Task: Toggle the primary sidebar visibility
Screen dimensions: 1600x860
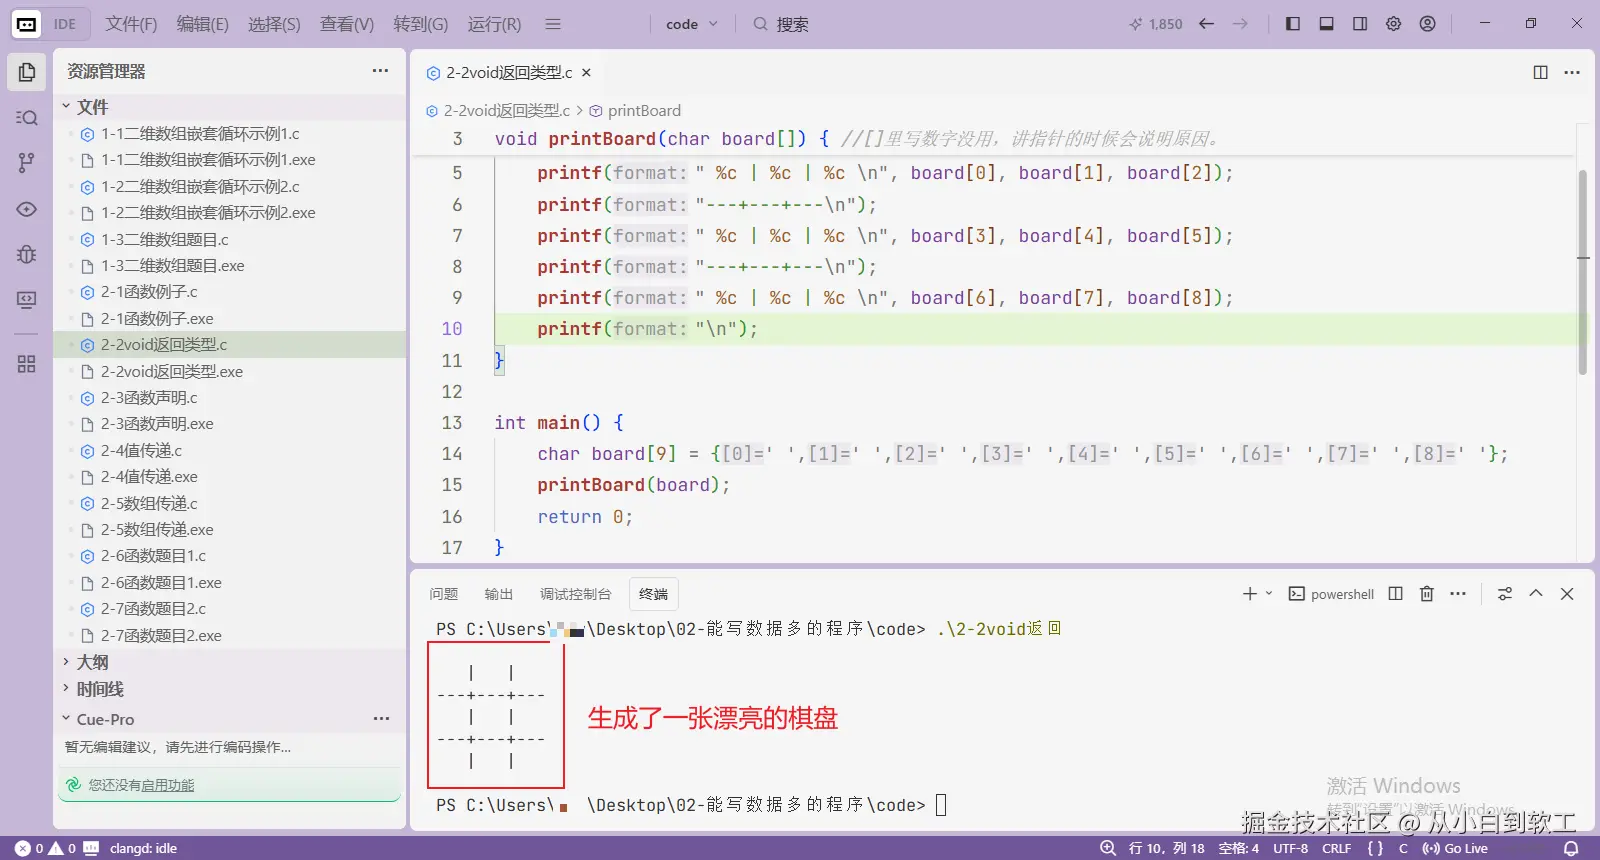Action: pyautogui.click(x=1293, y=24)
